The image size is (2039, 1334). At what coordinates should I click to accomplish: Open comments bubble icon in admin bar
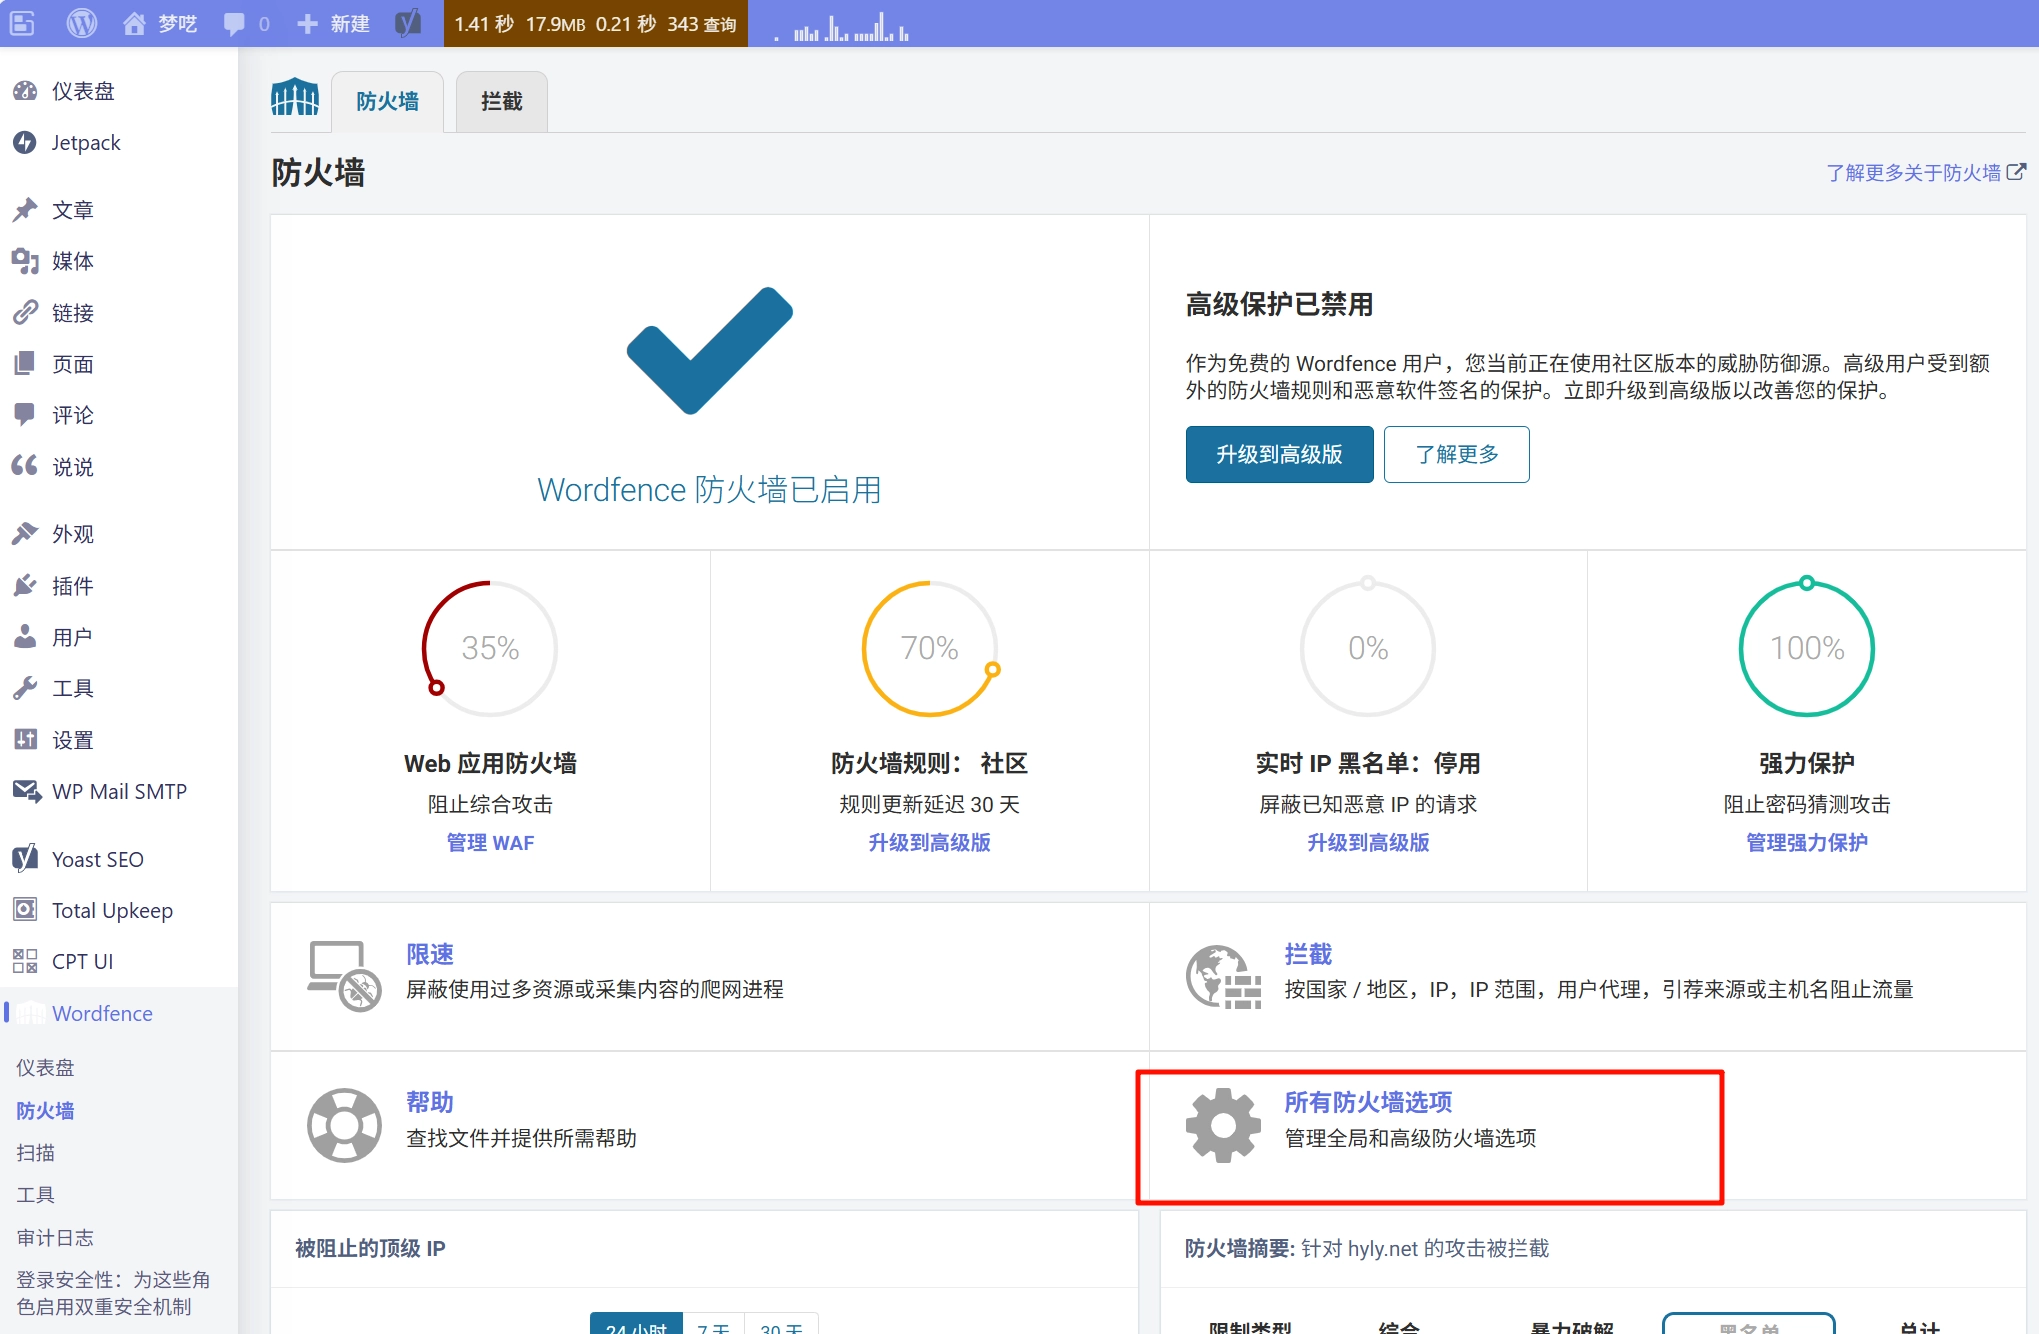pyautogui.click(x=234, y=24)
